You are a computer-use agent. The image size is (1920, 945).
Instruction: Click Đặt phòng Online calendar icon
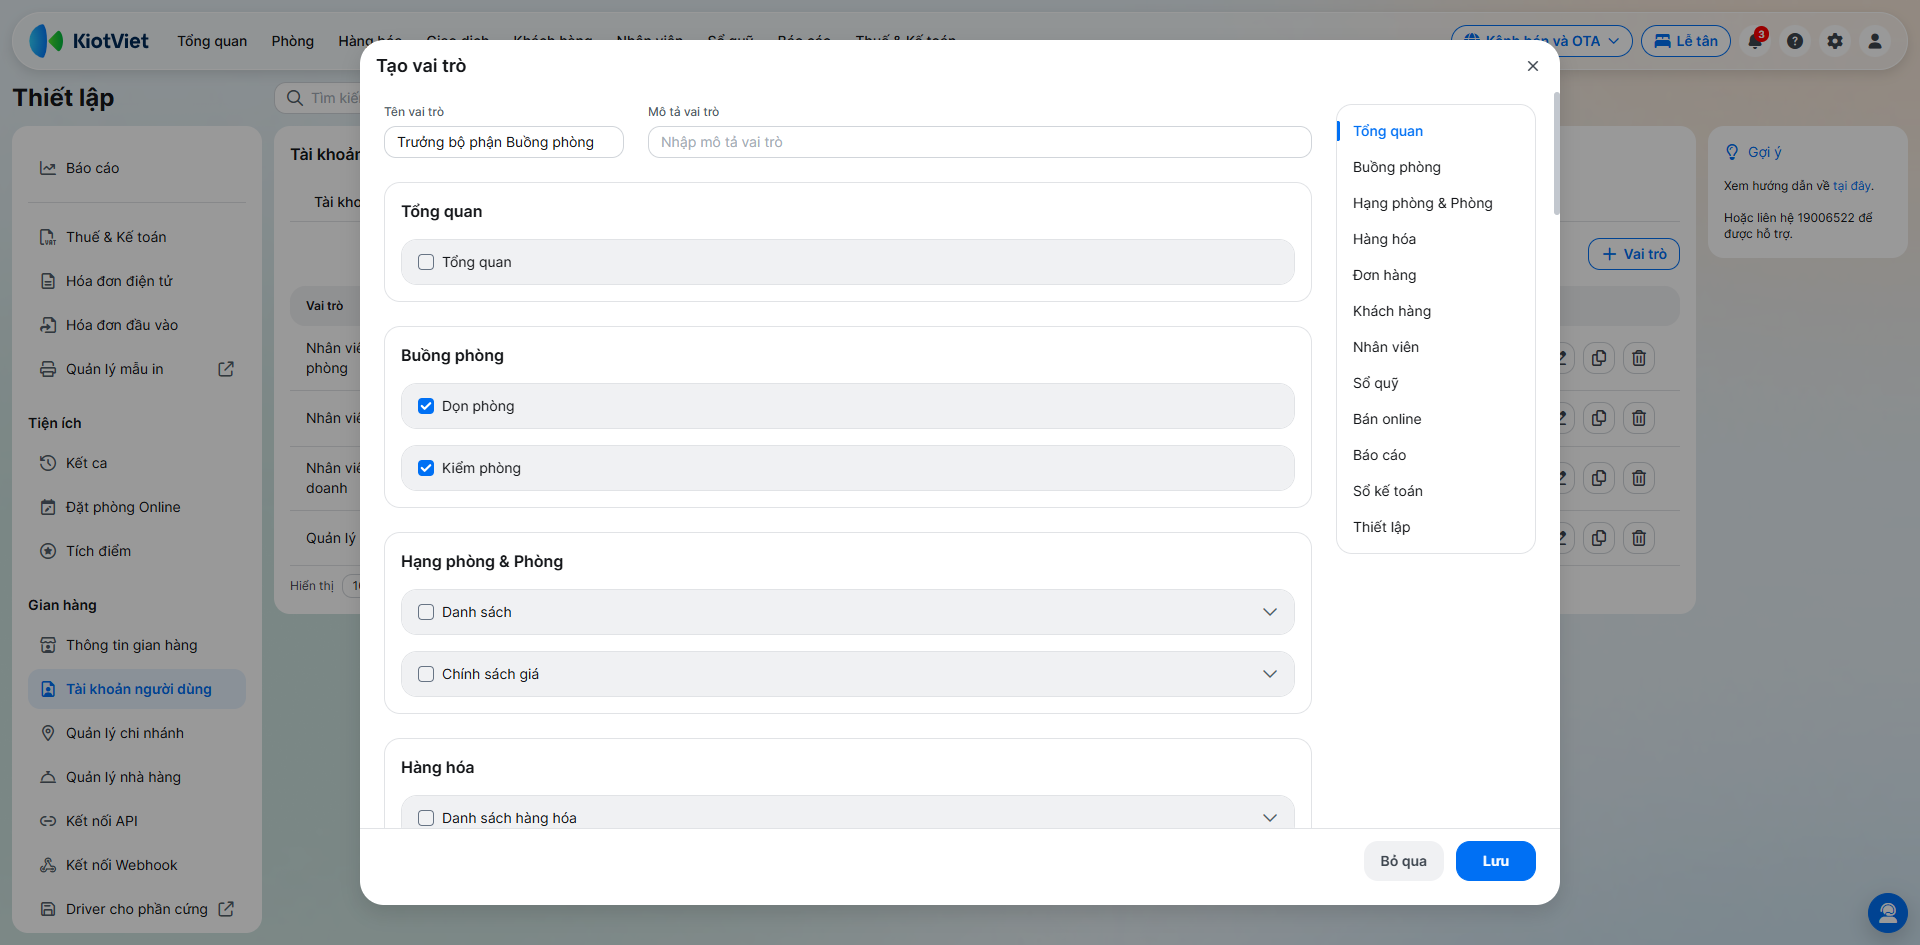[x=48, y=507]
